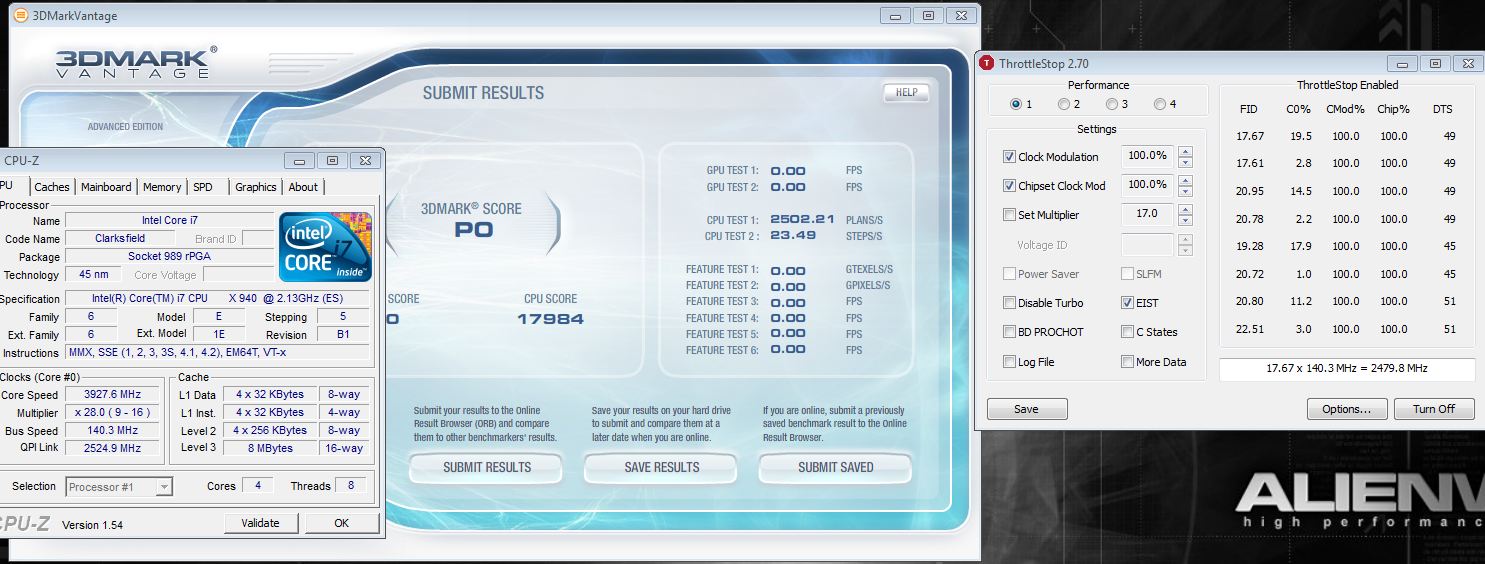Enable the C States checkbox

point(1127,332)
